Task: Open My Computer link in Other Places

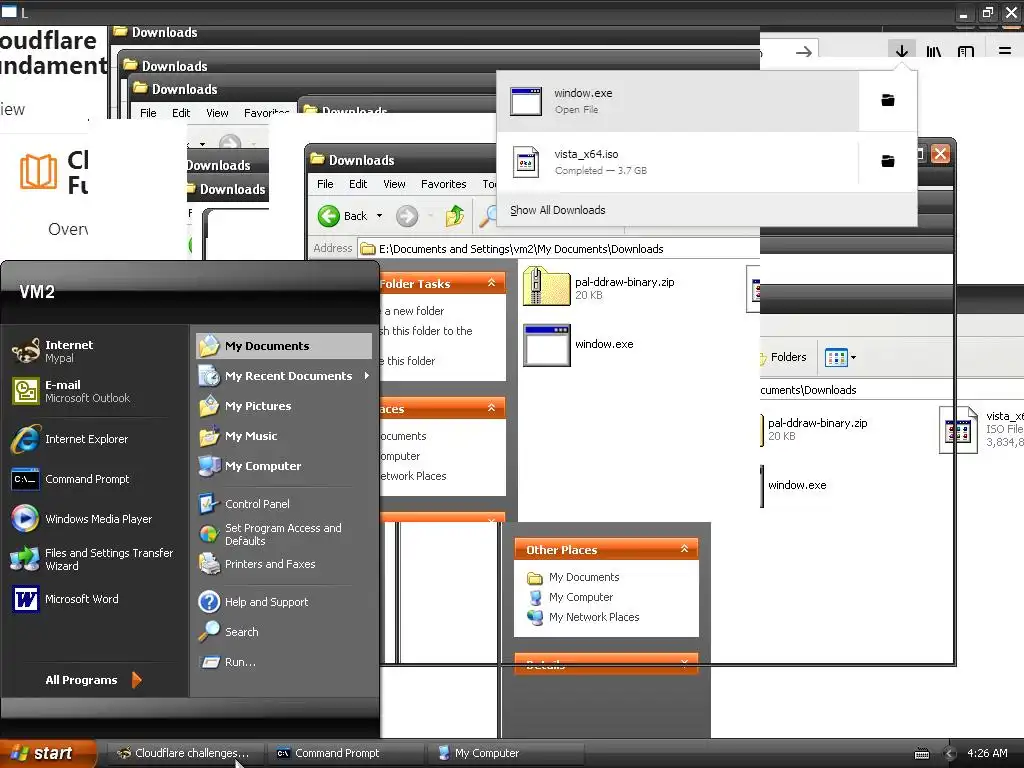Action: pyautogui.click(x=581, y=597)
